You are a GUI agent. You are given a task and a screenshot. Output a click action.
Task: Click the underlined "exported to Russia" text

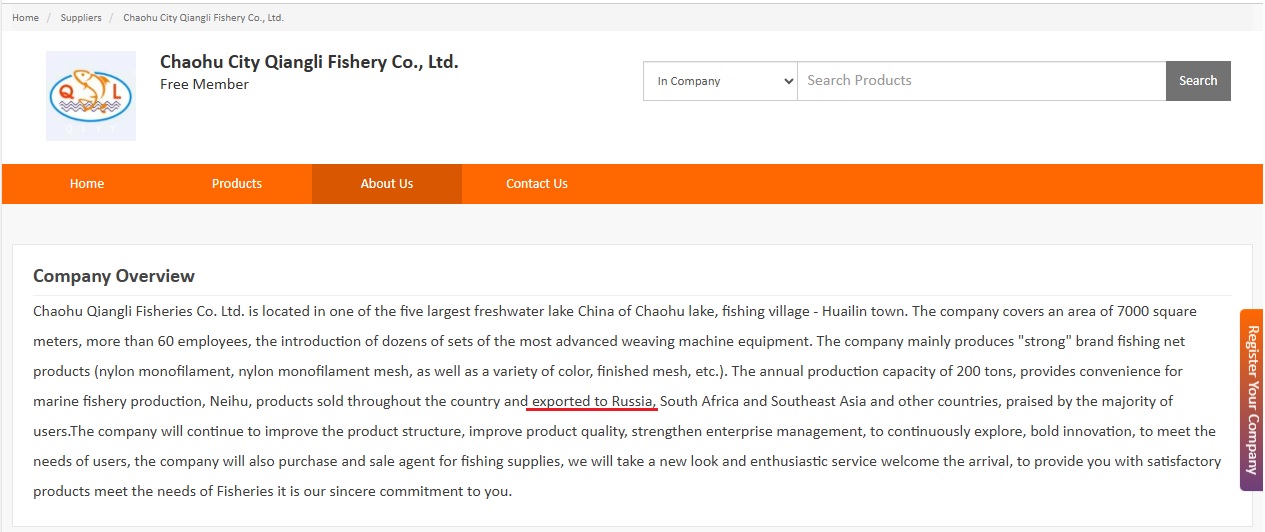click(592, 402)
